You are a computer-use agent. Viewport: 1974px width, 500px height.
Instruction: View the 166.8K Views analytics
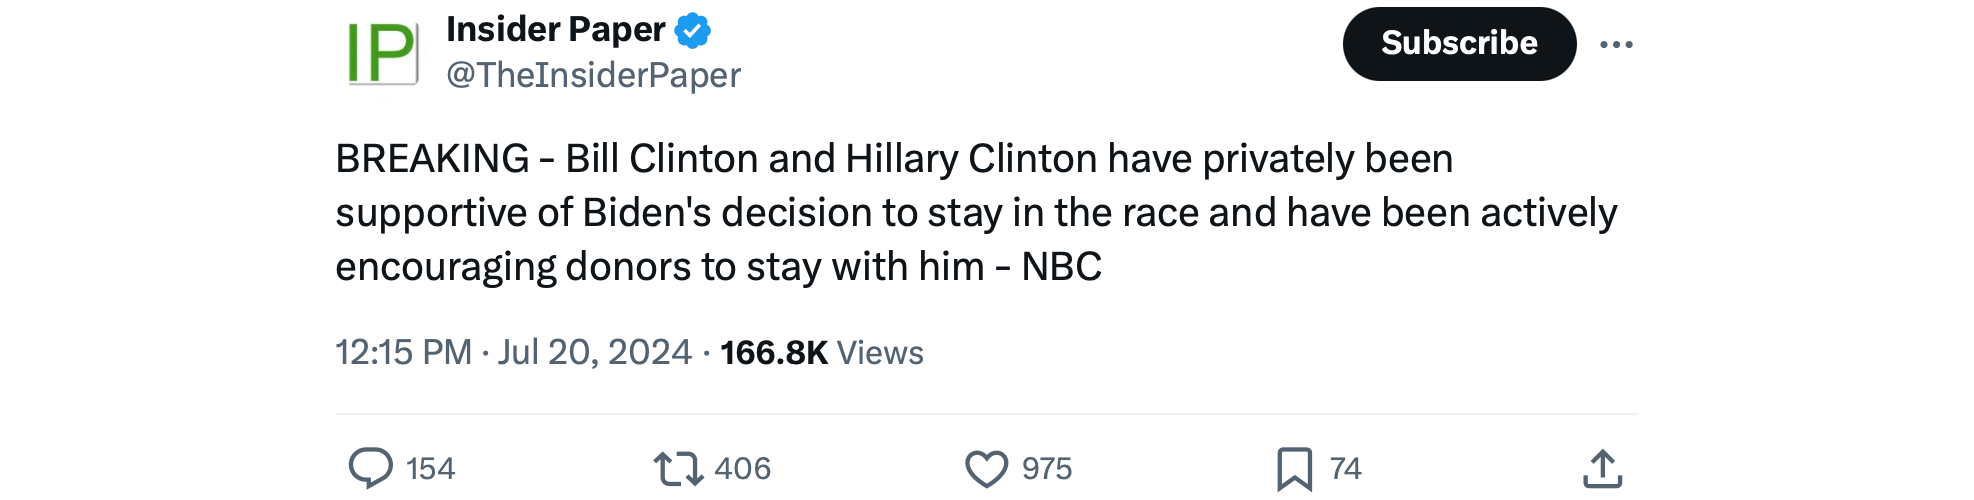[822, 352]
